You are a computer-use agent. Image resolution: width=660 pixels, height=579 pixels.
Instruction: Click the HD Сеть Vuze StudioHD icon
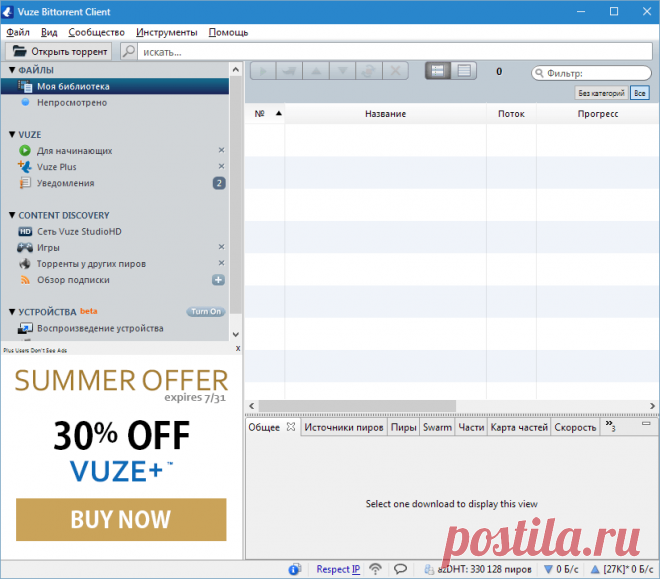pos(25,231)
